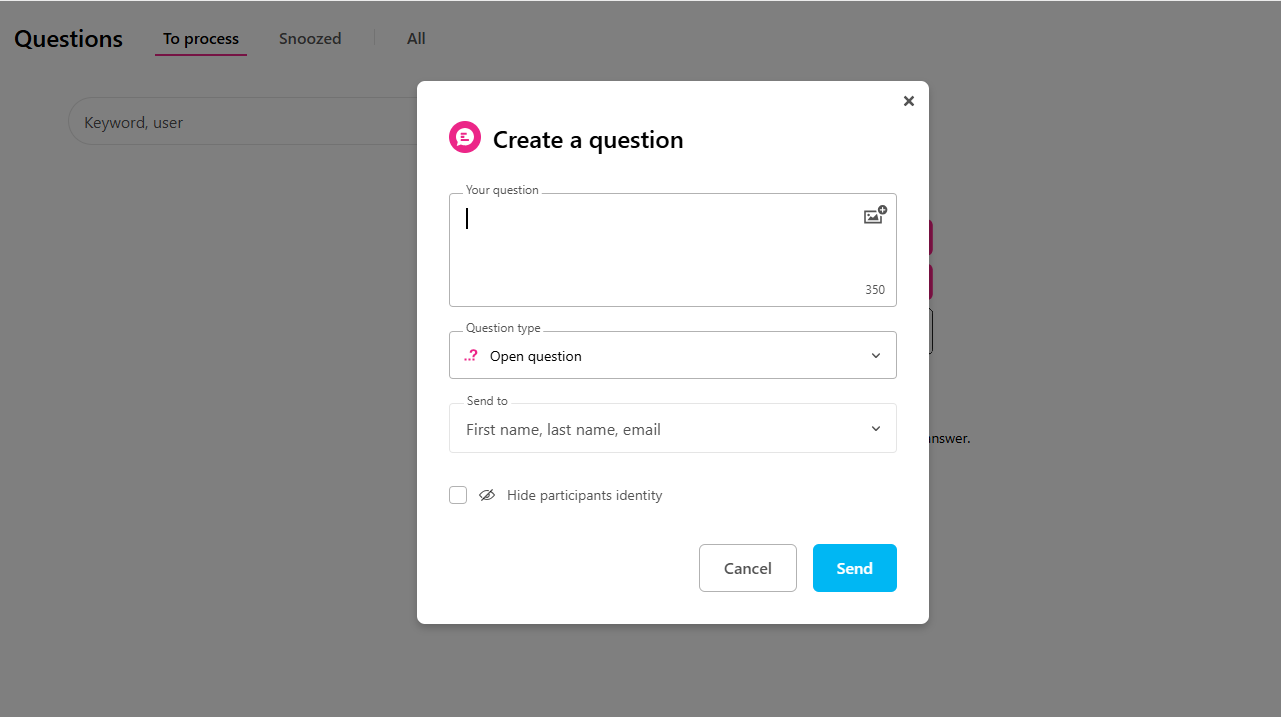Screen dimensions: 1281x717
Task: Switch to the To process tab
Action: (201, 39)
